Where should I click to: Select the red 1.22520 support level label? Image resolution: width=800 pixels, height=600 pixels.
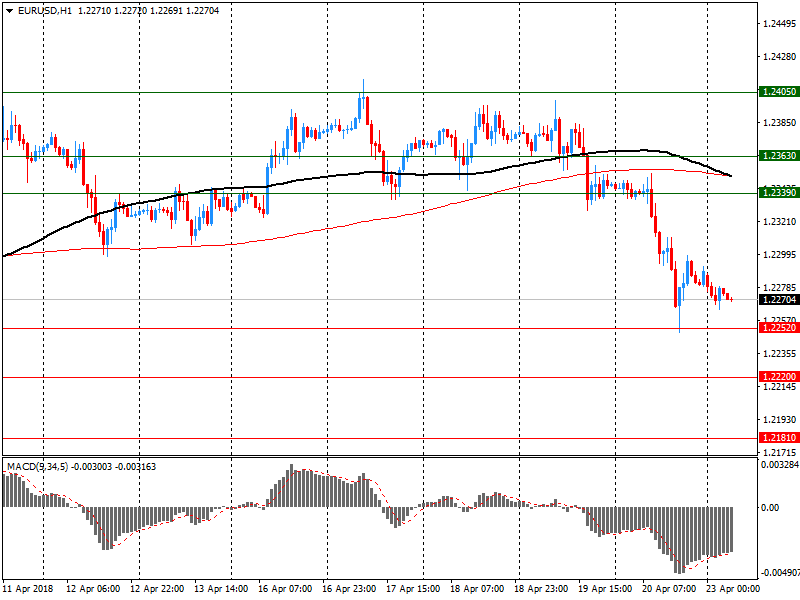(x=778, y=328)
